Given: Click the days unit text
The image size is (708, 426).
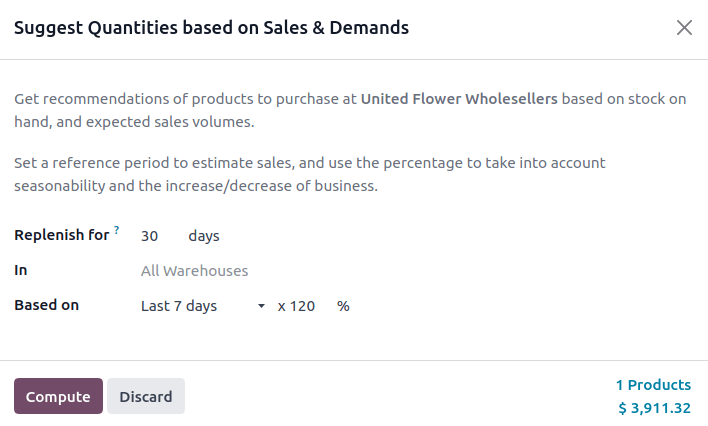Looking at the screenshot, I should [204, 236].
